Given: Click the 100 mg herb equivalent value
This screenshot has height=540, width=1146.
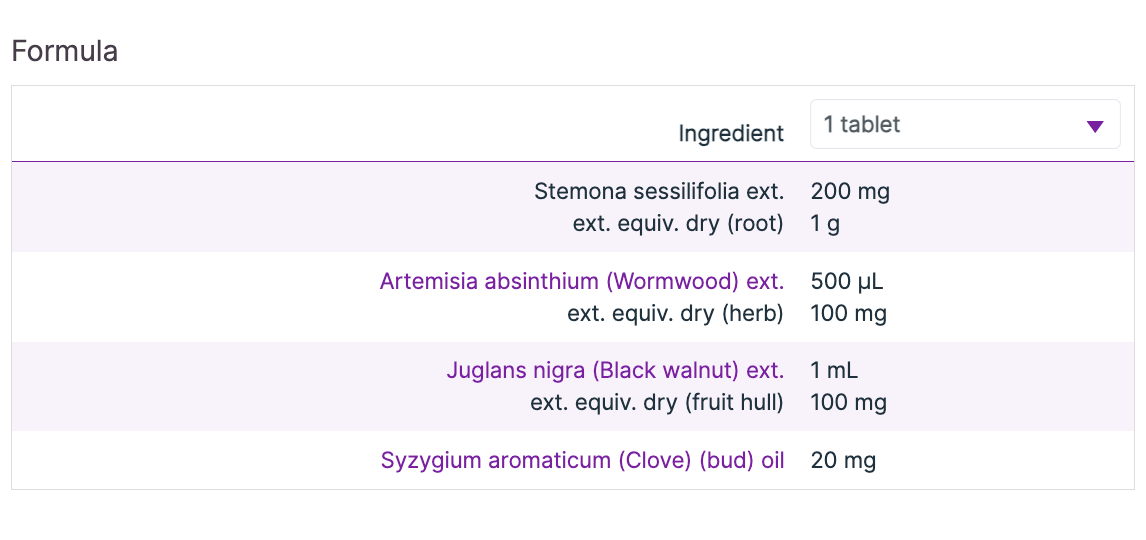Looking at the screenshot, I should pos(848,313).
